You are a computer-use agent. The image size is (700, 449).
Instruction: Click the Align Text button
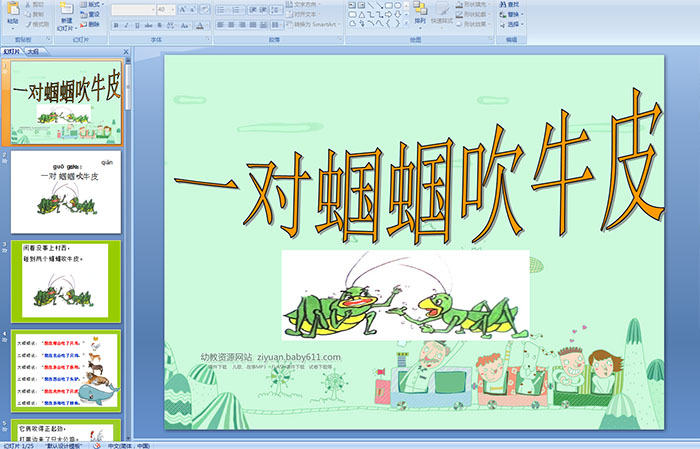(302, 14)
